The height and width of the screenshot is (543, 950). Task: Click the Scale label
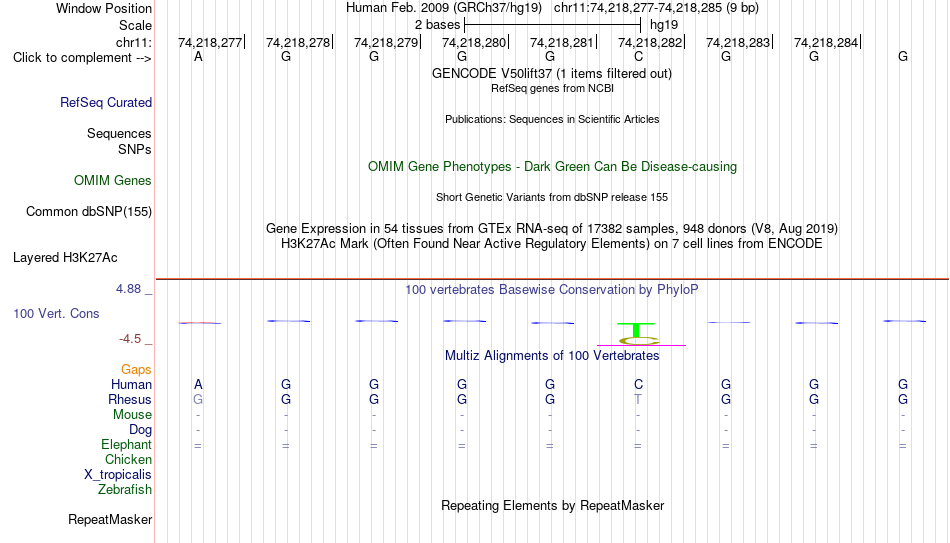pyautogui.click(x=135, y=25)
